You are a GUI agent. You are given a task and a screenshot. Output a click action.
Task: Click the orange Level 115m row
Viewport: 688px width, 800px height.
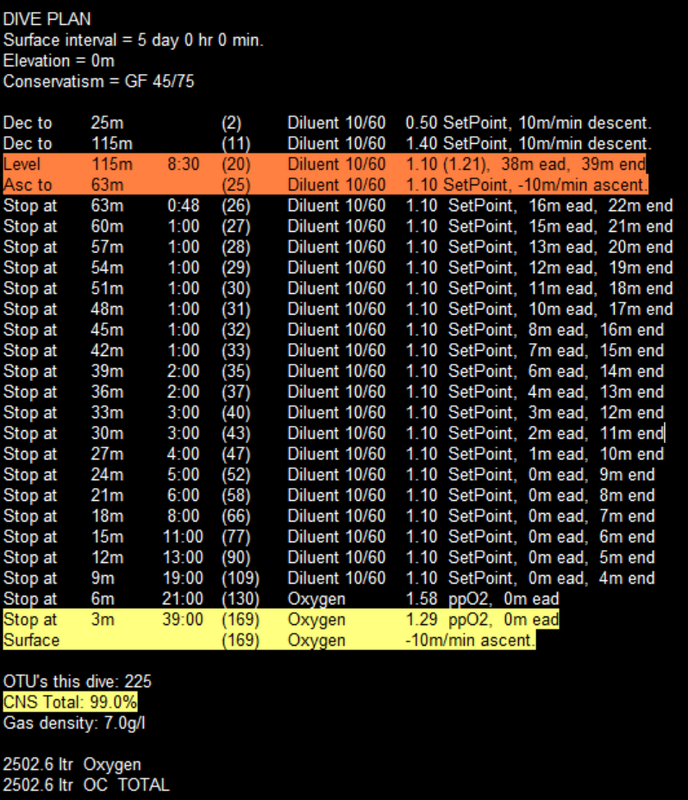tap(325, 164)
